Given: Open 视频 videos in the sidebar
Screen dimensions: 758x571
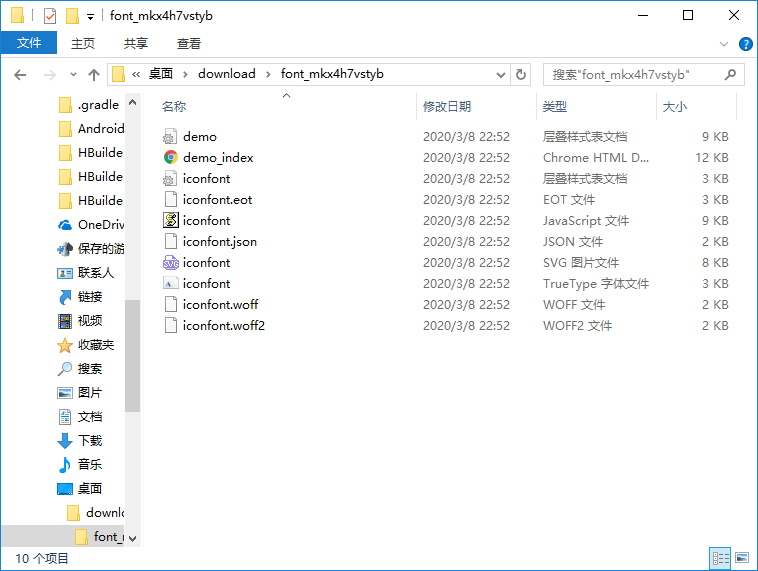Looking at the screenshot, I should [80, 321].
